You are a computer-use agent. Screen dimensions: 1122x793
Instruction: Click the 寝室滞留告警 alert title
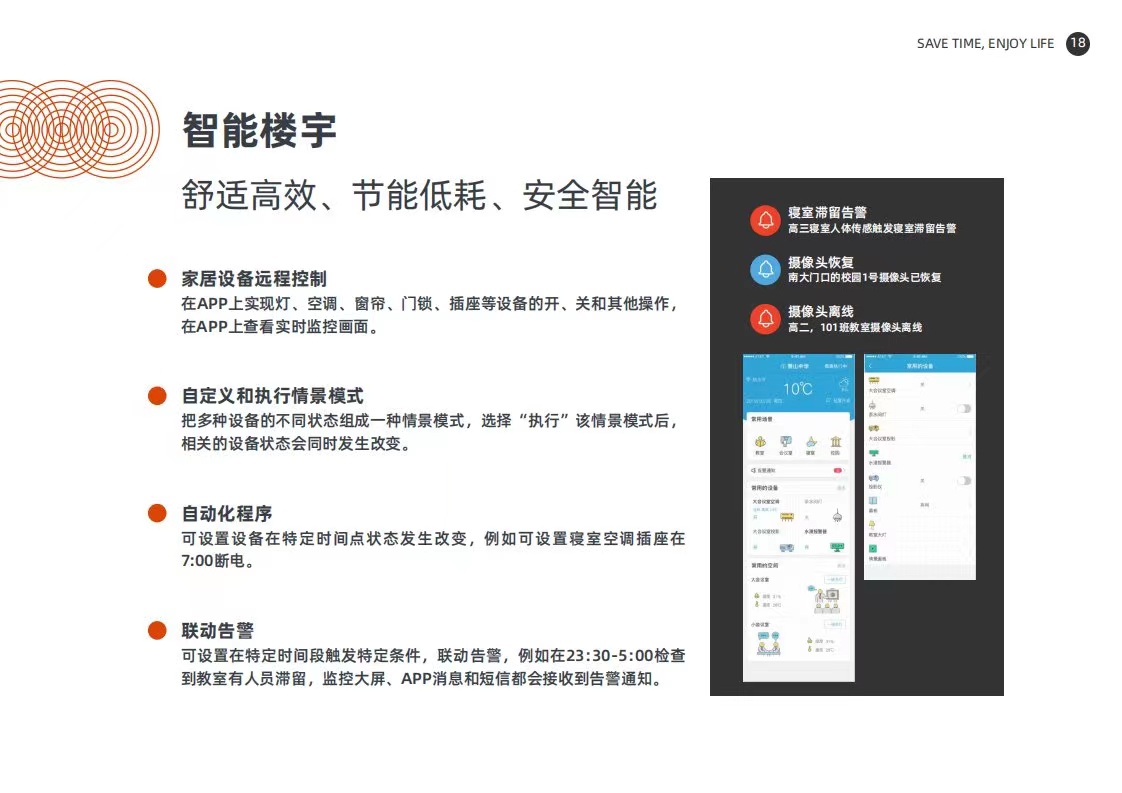click(827, 213)
